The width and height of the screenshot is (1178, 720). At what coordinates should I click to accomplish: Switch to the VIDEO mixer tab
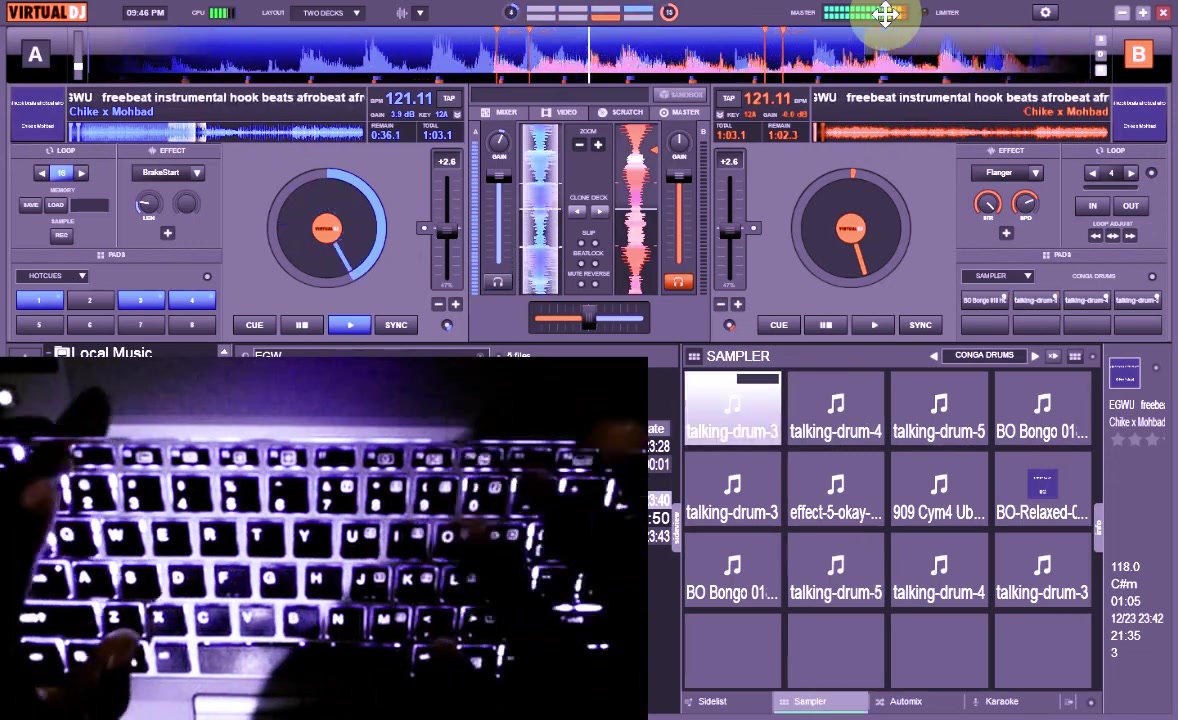click(x=565, y=112)
